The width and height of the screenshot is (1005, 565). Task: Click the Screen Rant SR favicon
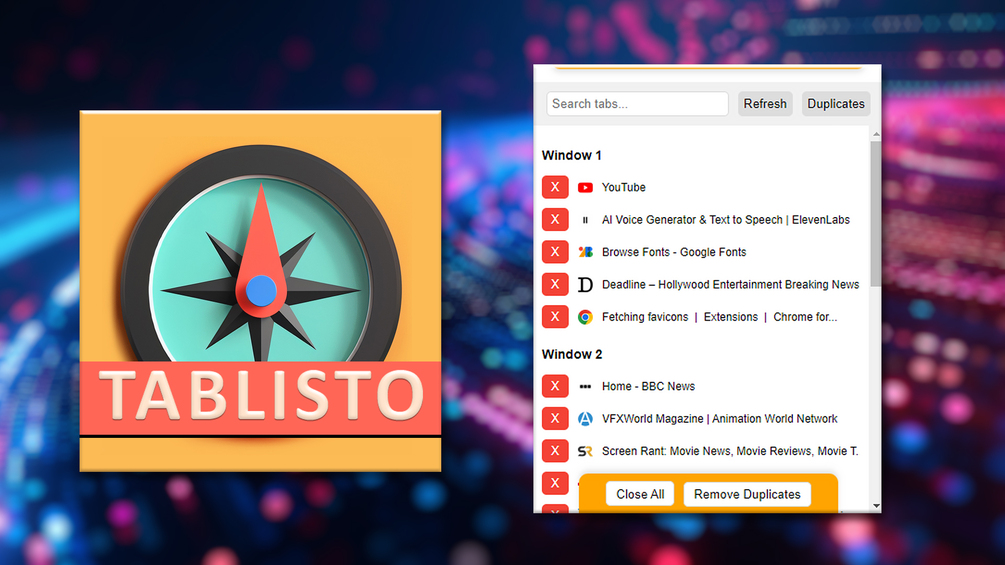pos(585,451)
